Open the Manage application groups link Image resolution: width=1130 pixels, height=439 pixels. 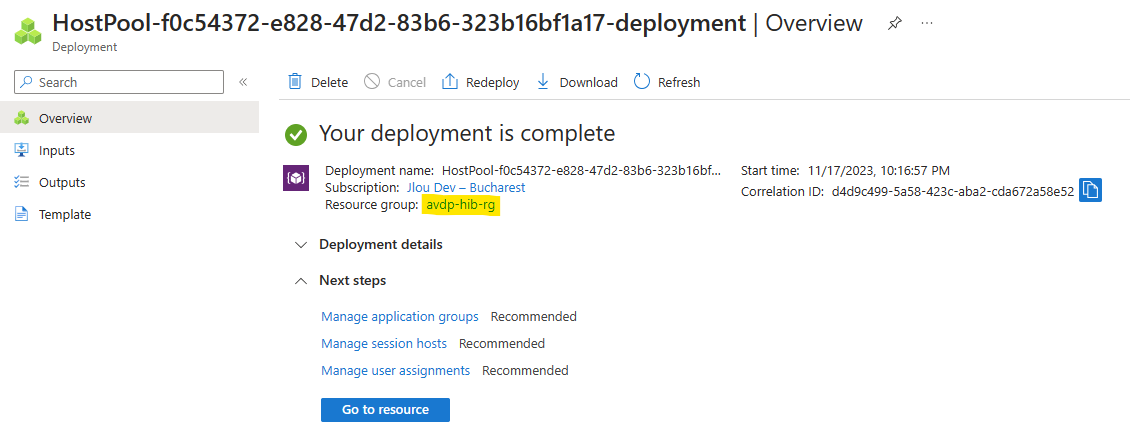(400, 316)
